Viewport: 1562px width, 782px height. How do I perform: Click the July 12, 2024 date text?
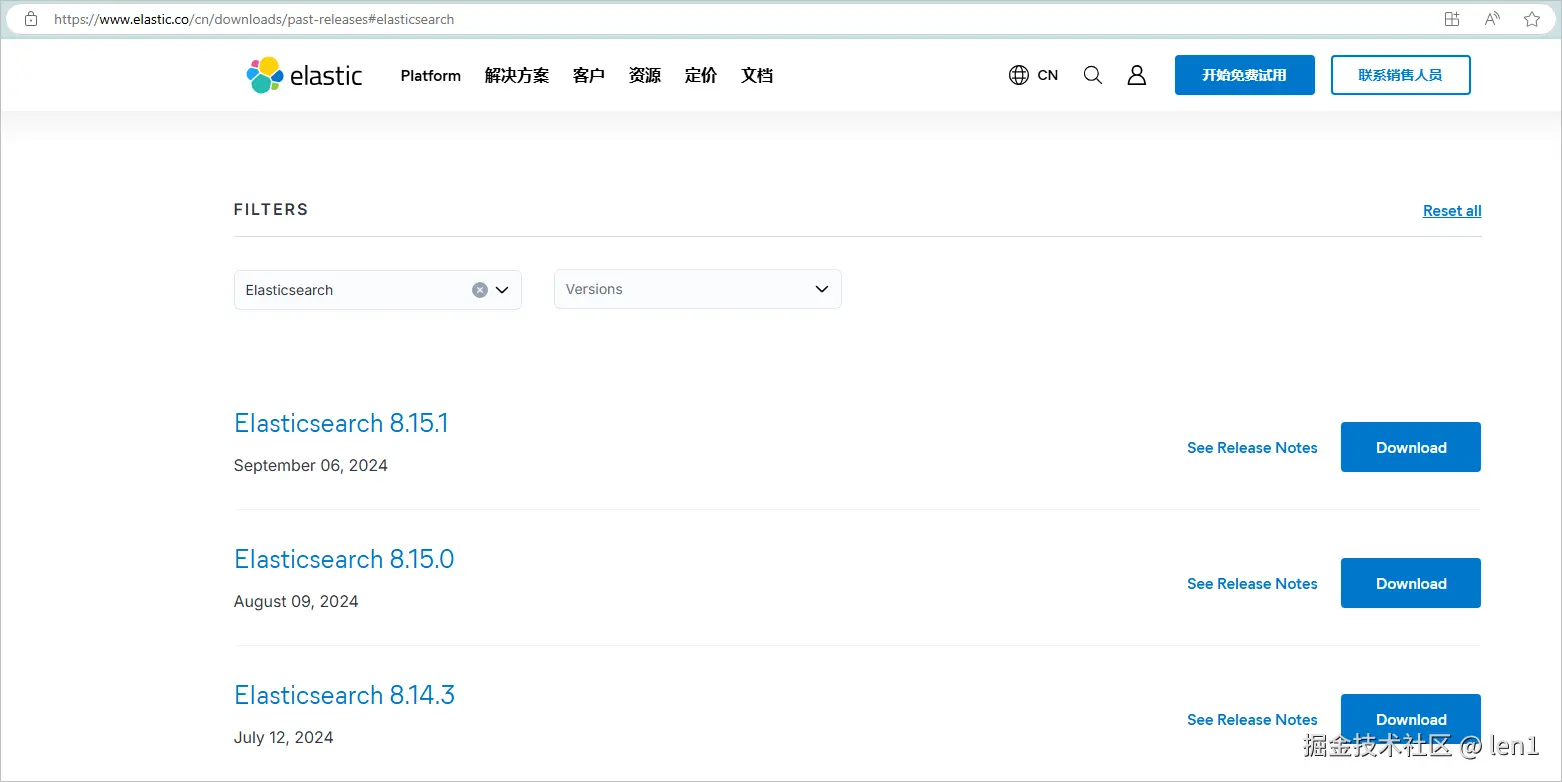click(x=284, y=737)
